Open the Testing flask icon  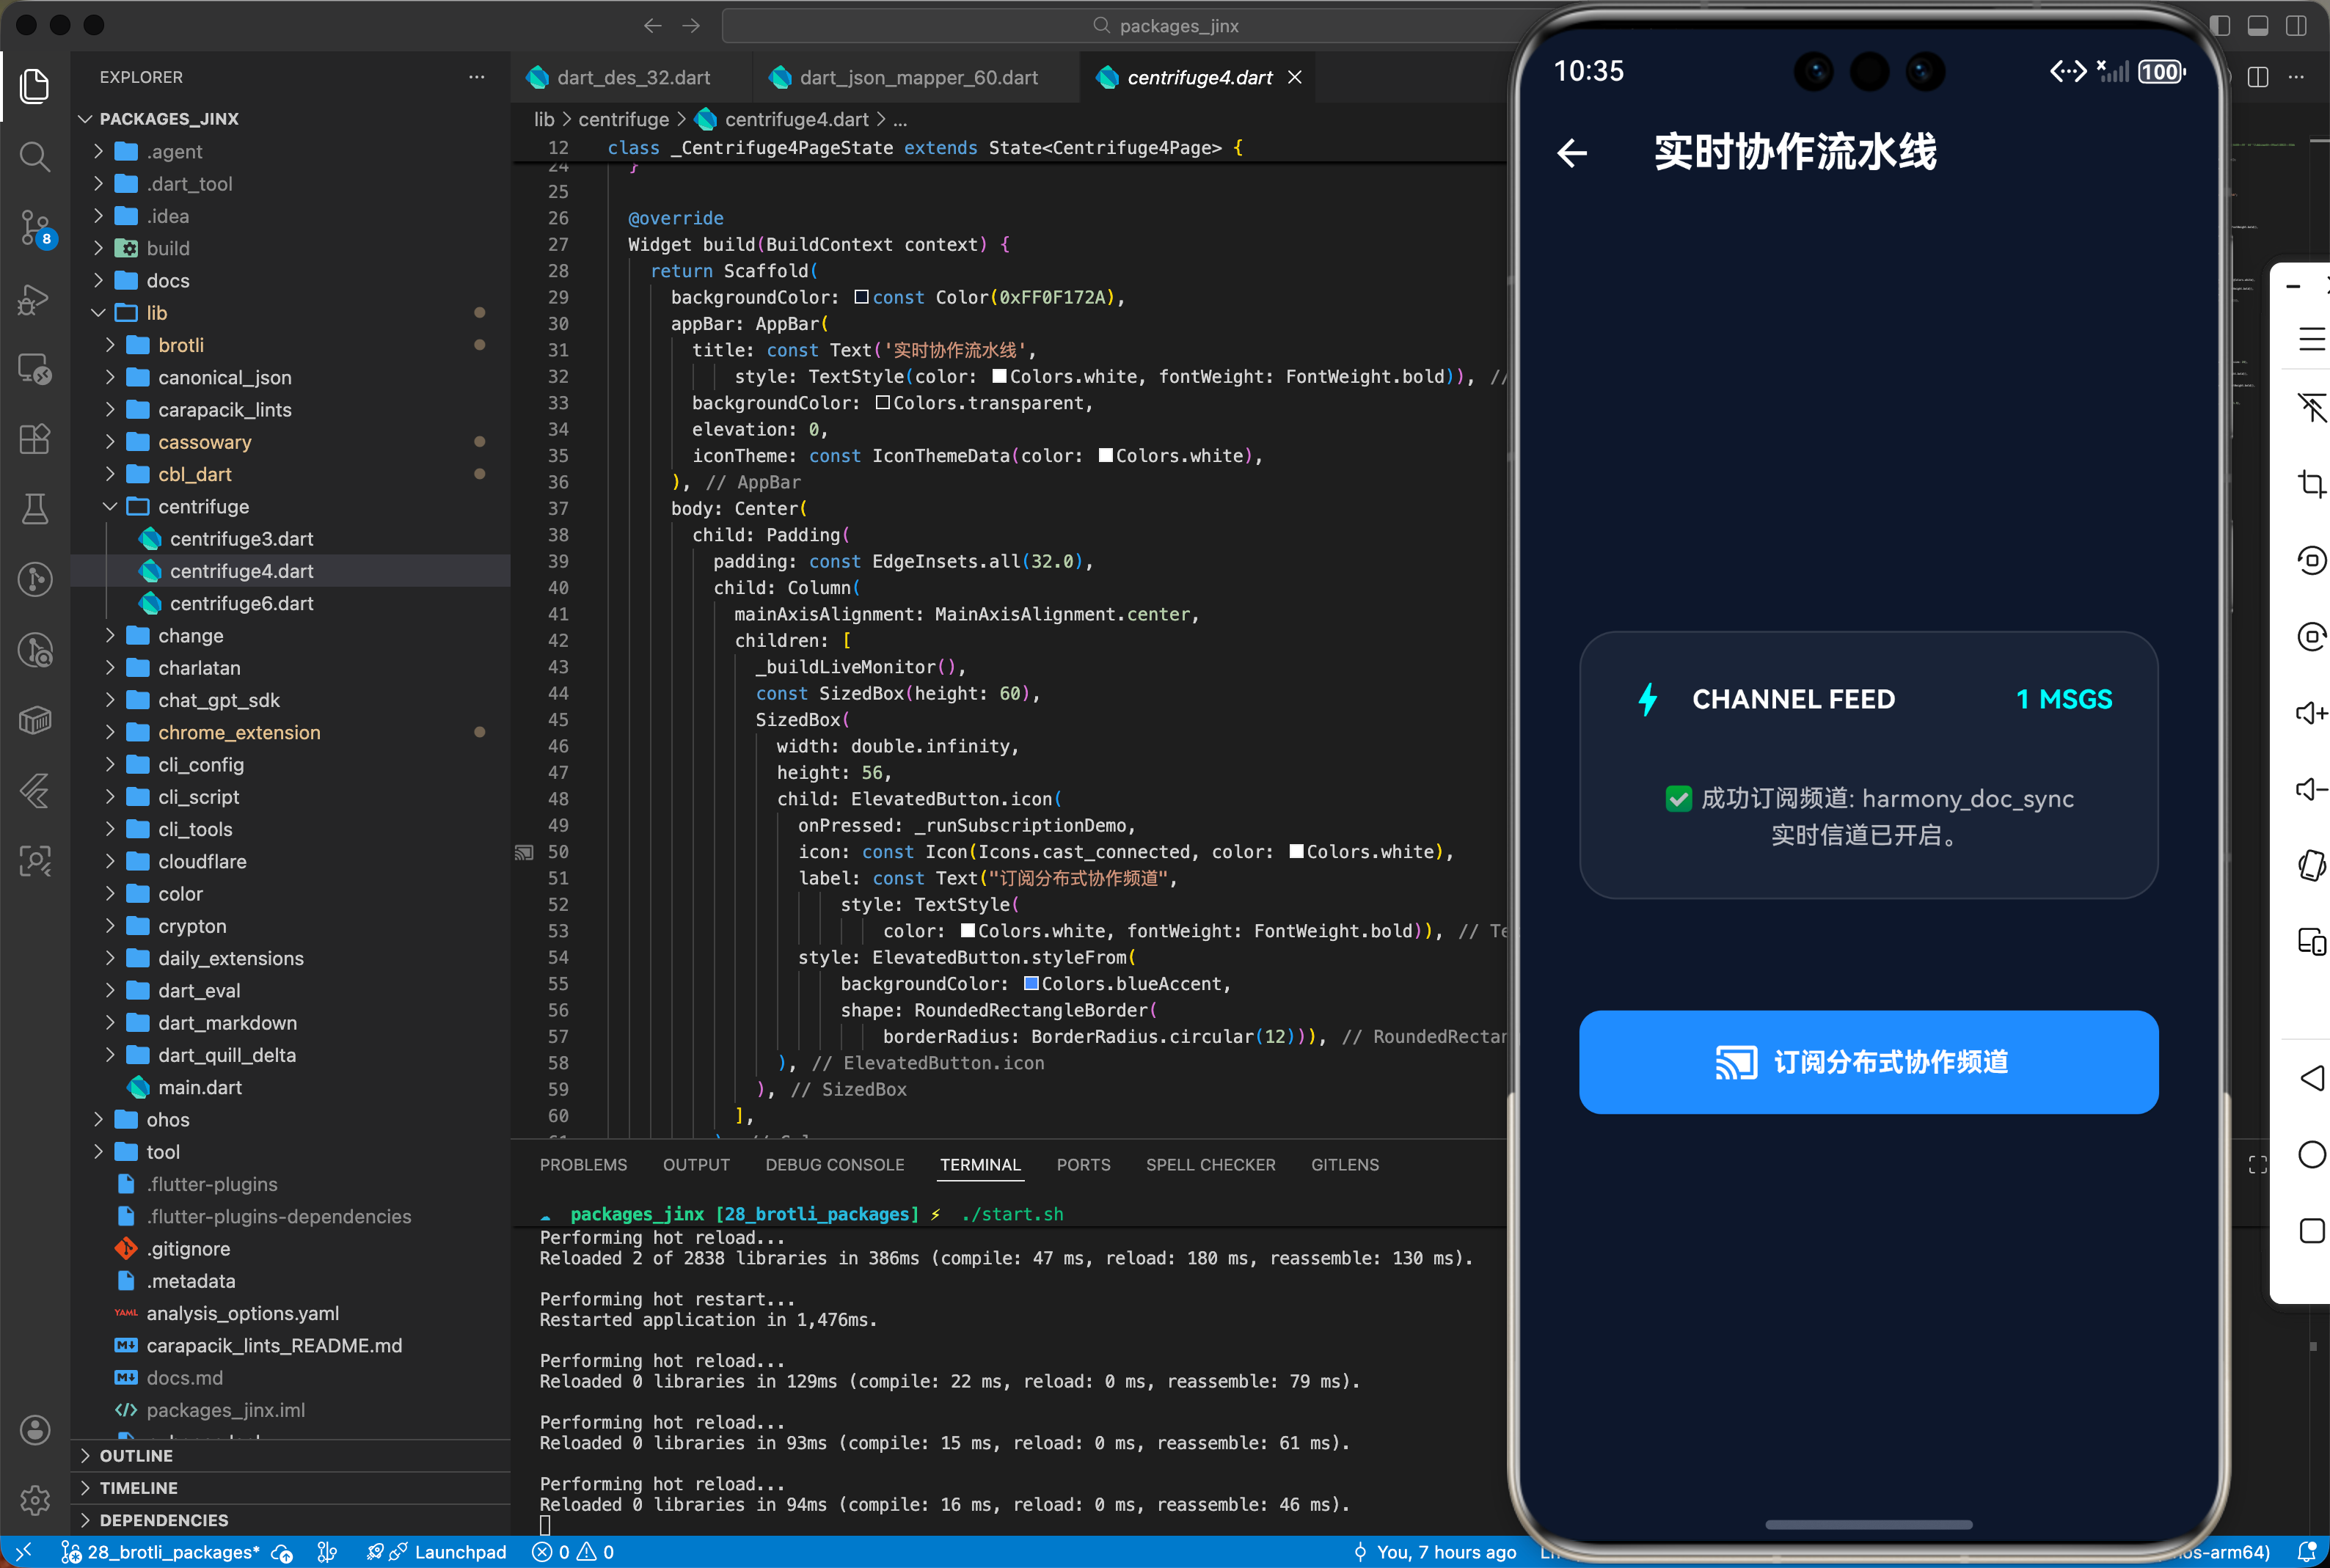(x=35, y=509)
